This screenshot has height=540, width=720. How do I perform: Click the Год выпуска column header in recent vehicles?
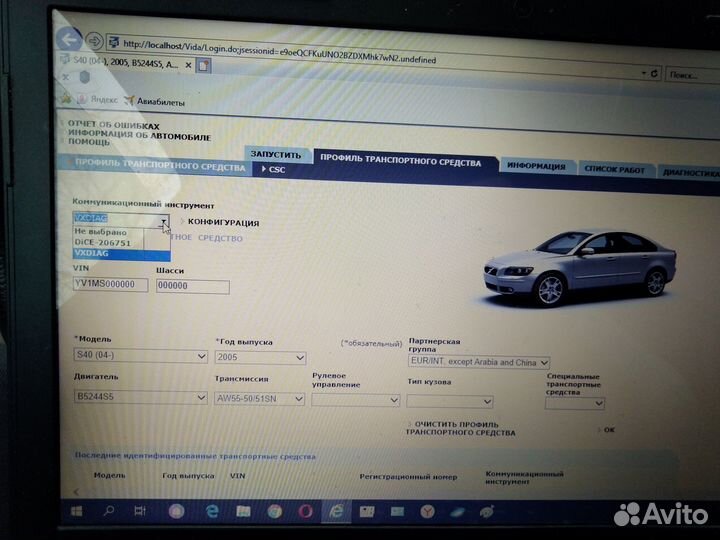click(188, 476)
